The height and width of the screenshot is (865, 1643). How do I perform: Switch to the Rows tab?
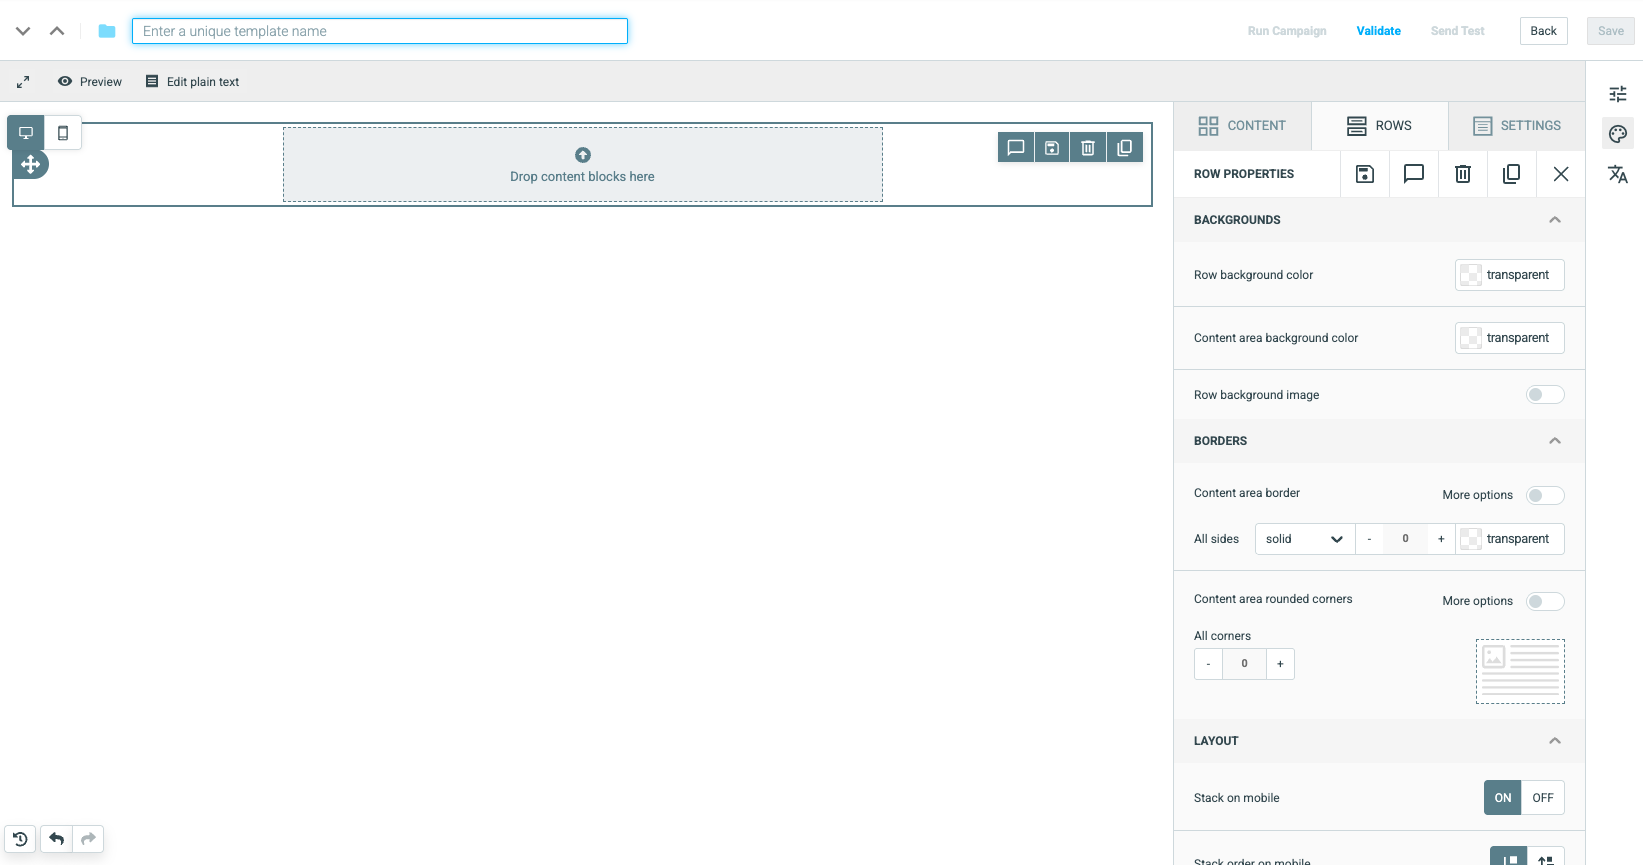pyautogui.click(x=1379, y=126)
